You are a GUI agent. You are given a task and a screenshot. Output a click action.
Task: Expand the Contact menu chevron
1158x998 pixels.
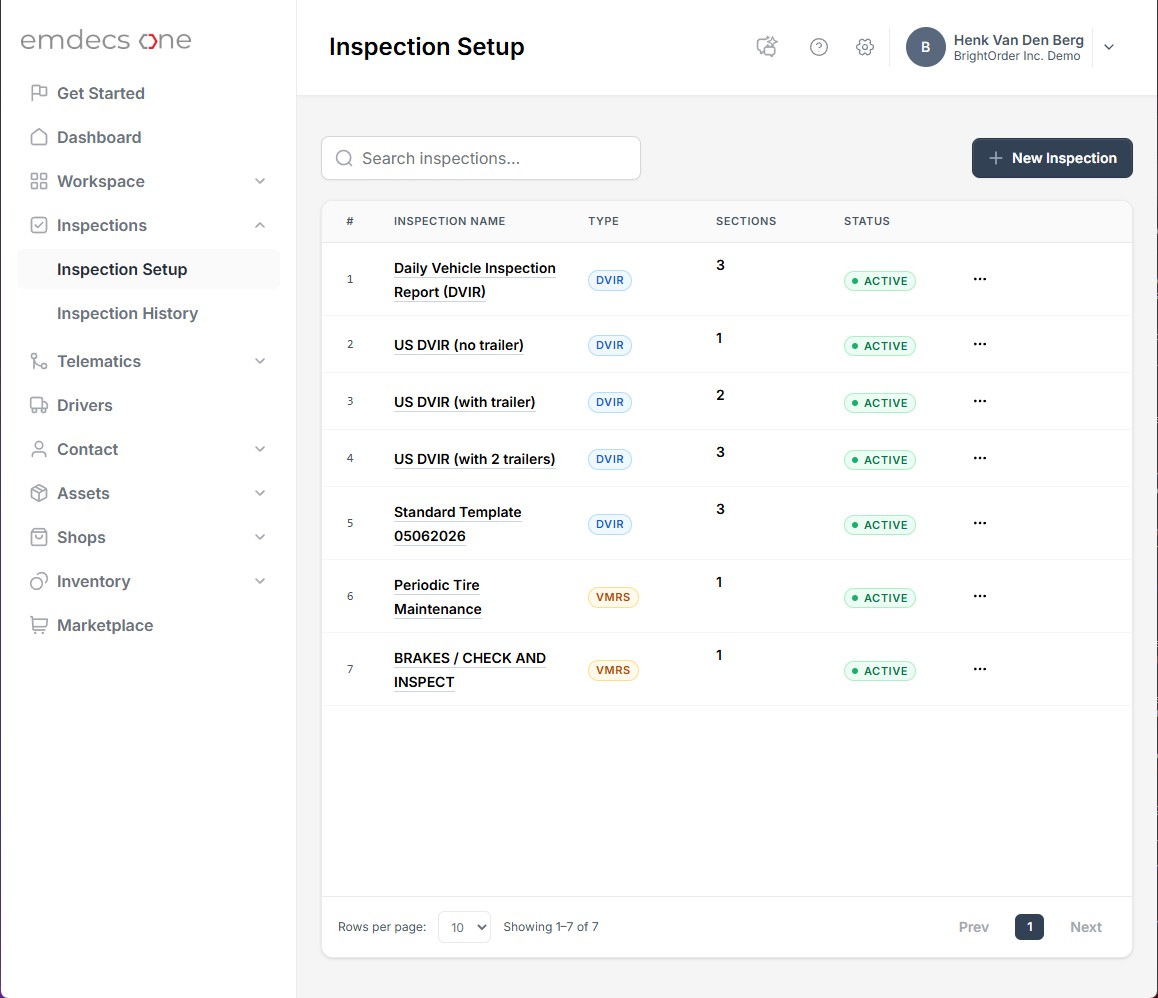pyautogui.click(x=260, y=449)
